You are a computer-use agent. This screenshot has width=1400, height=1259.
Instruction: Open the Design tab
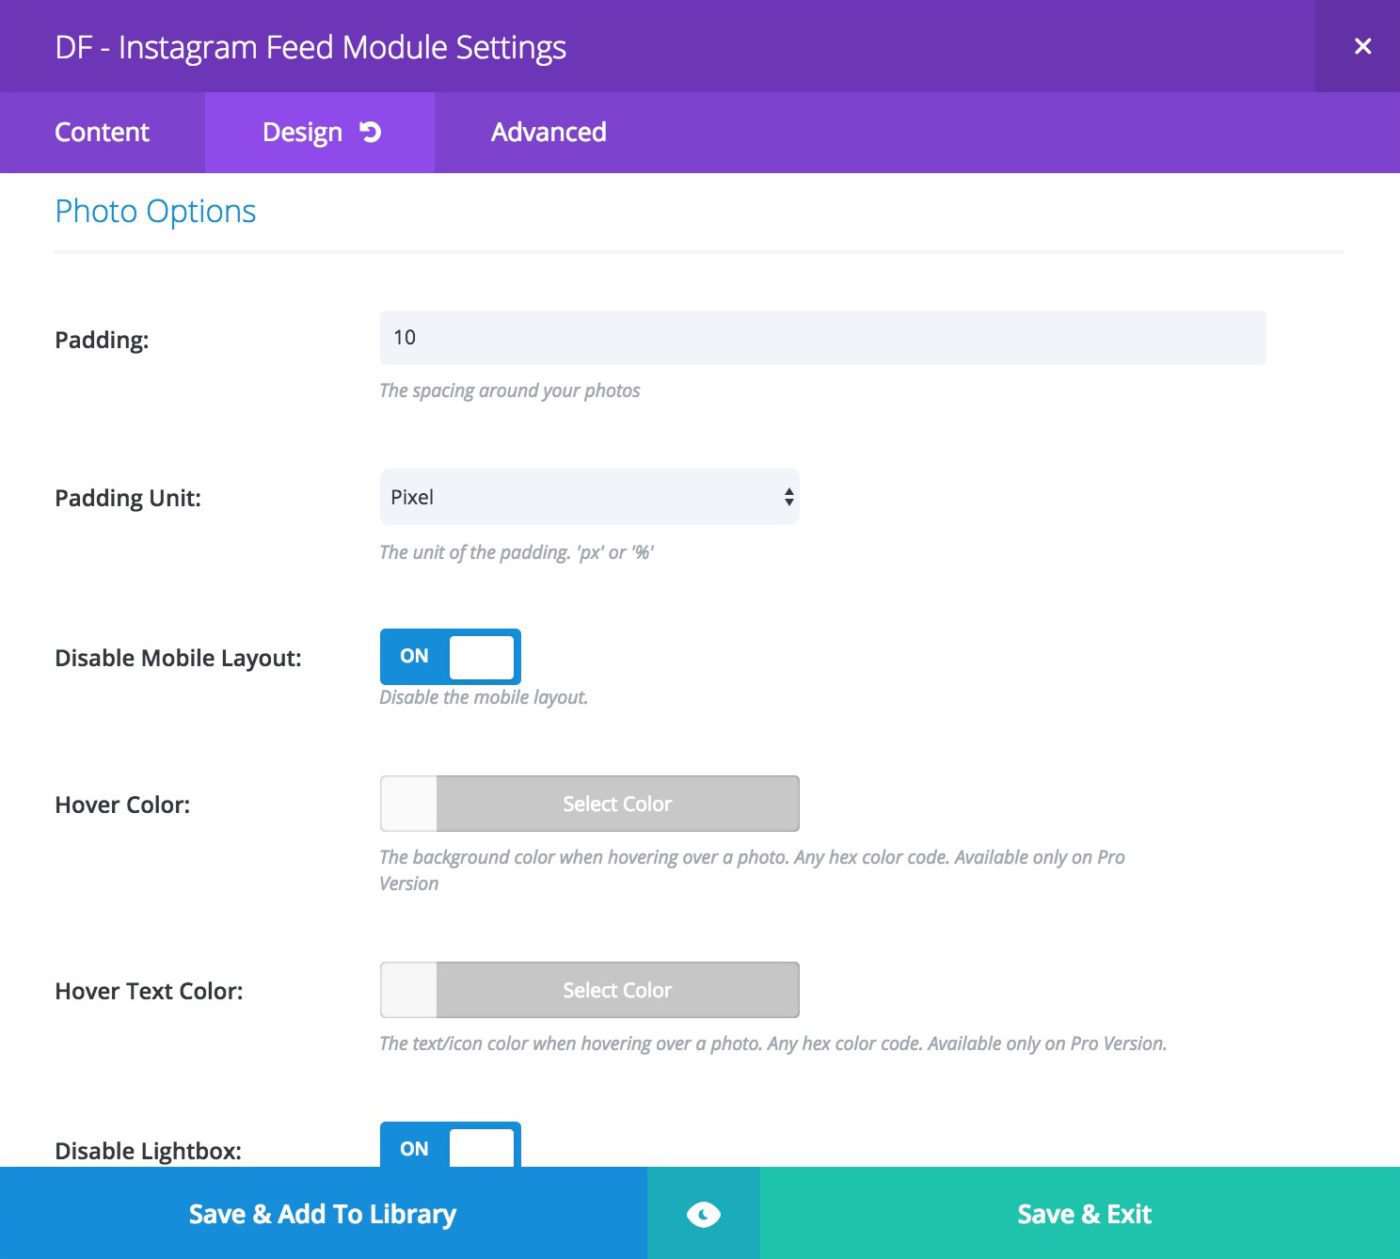click(319, 132)
